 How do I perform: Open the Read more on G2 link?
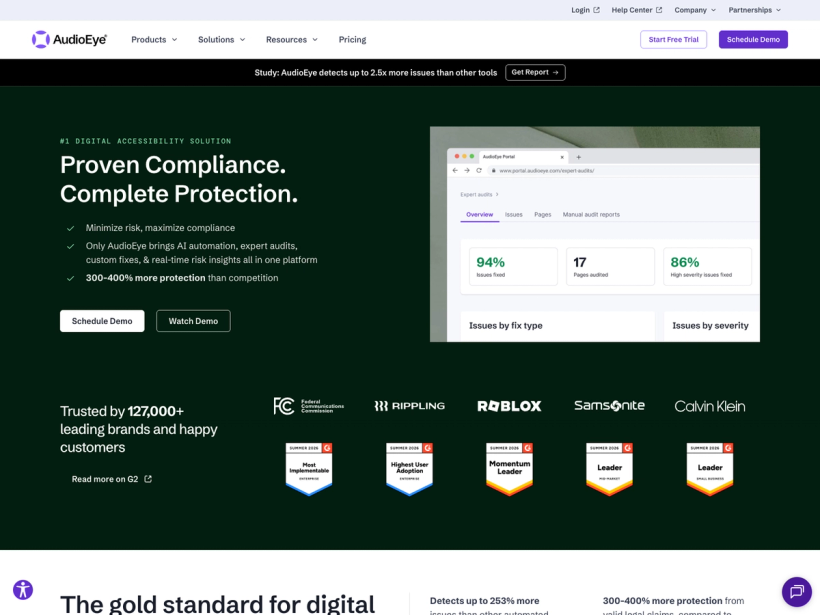[111, 479]
